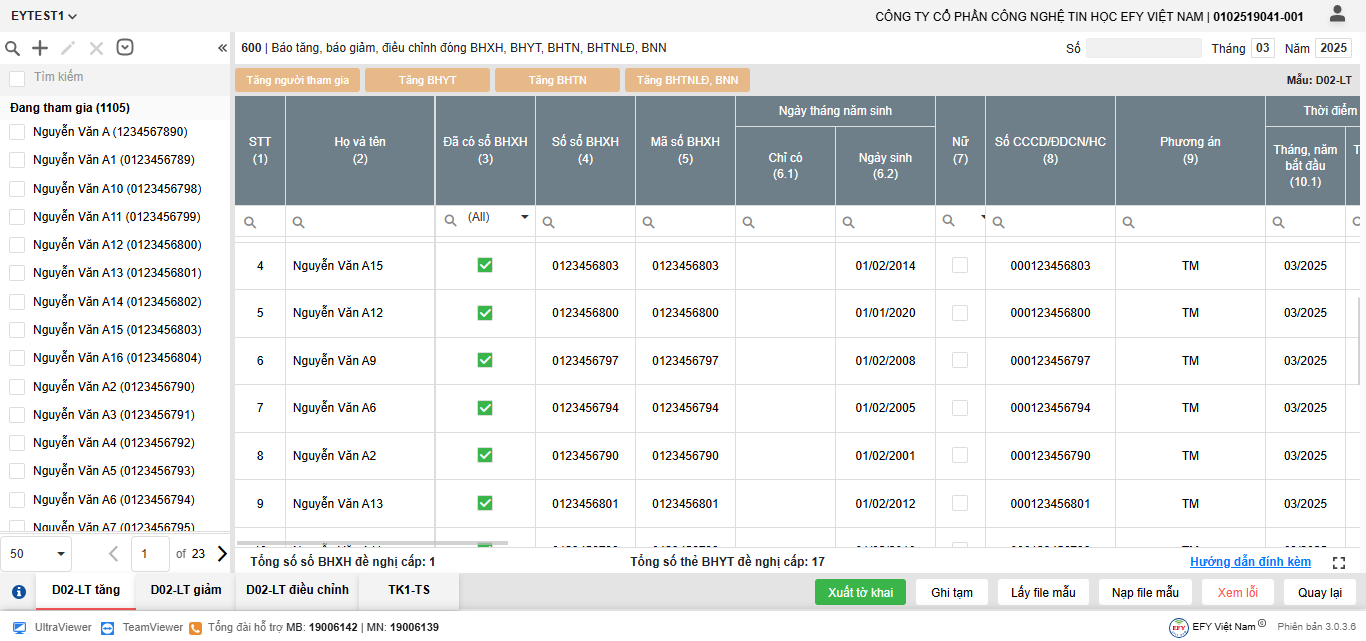1366x641 pixels.
Task: Switch to the D02-LT giảm tab
Action: pos(186,590)
